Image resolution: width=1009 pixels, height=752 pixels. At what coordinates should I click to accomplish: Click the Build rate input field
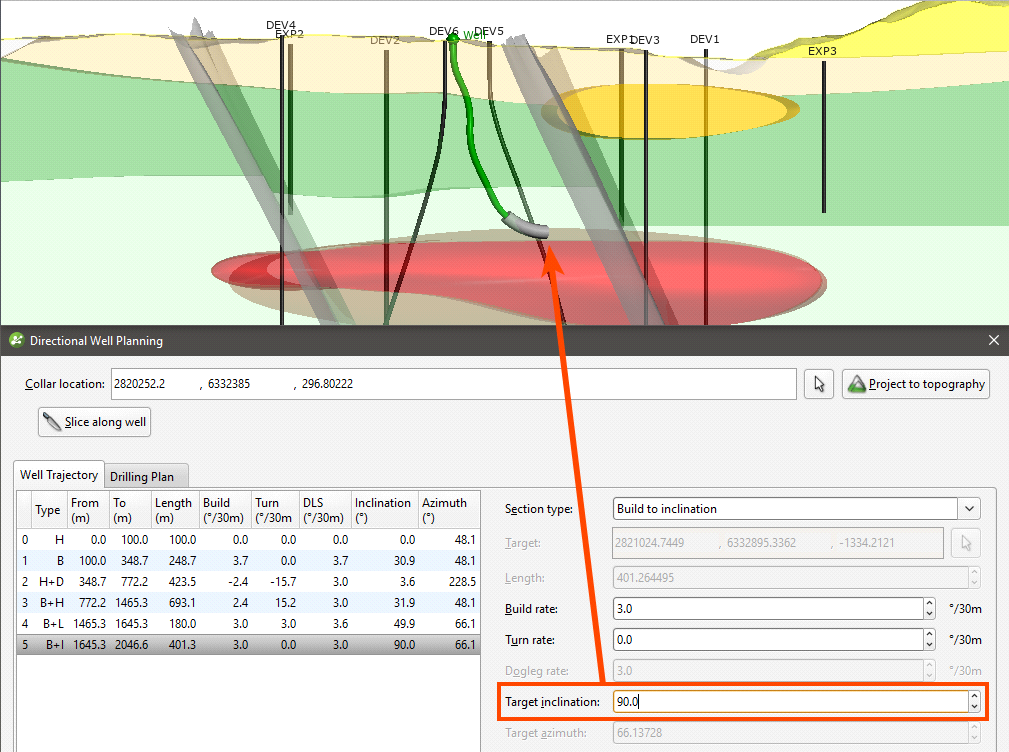click(x=770, y=609)
